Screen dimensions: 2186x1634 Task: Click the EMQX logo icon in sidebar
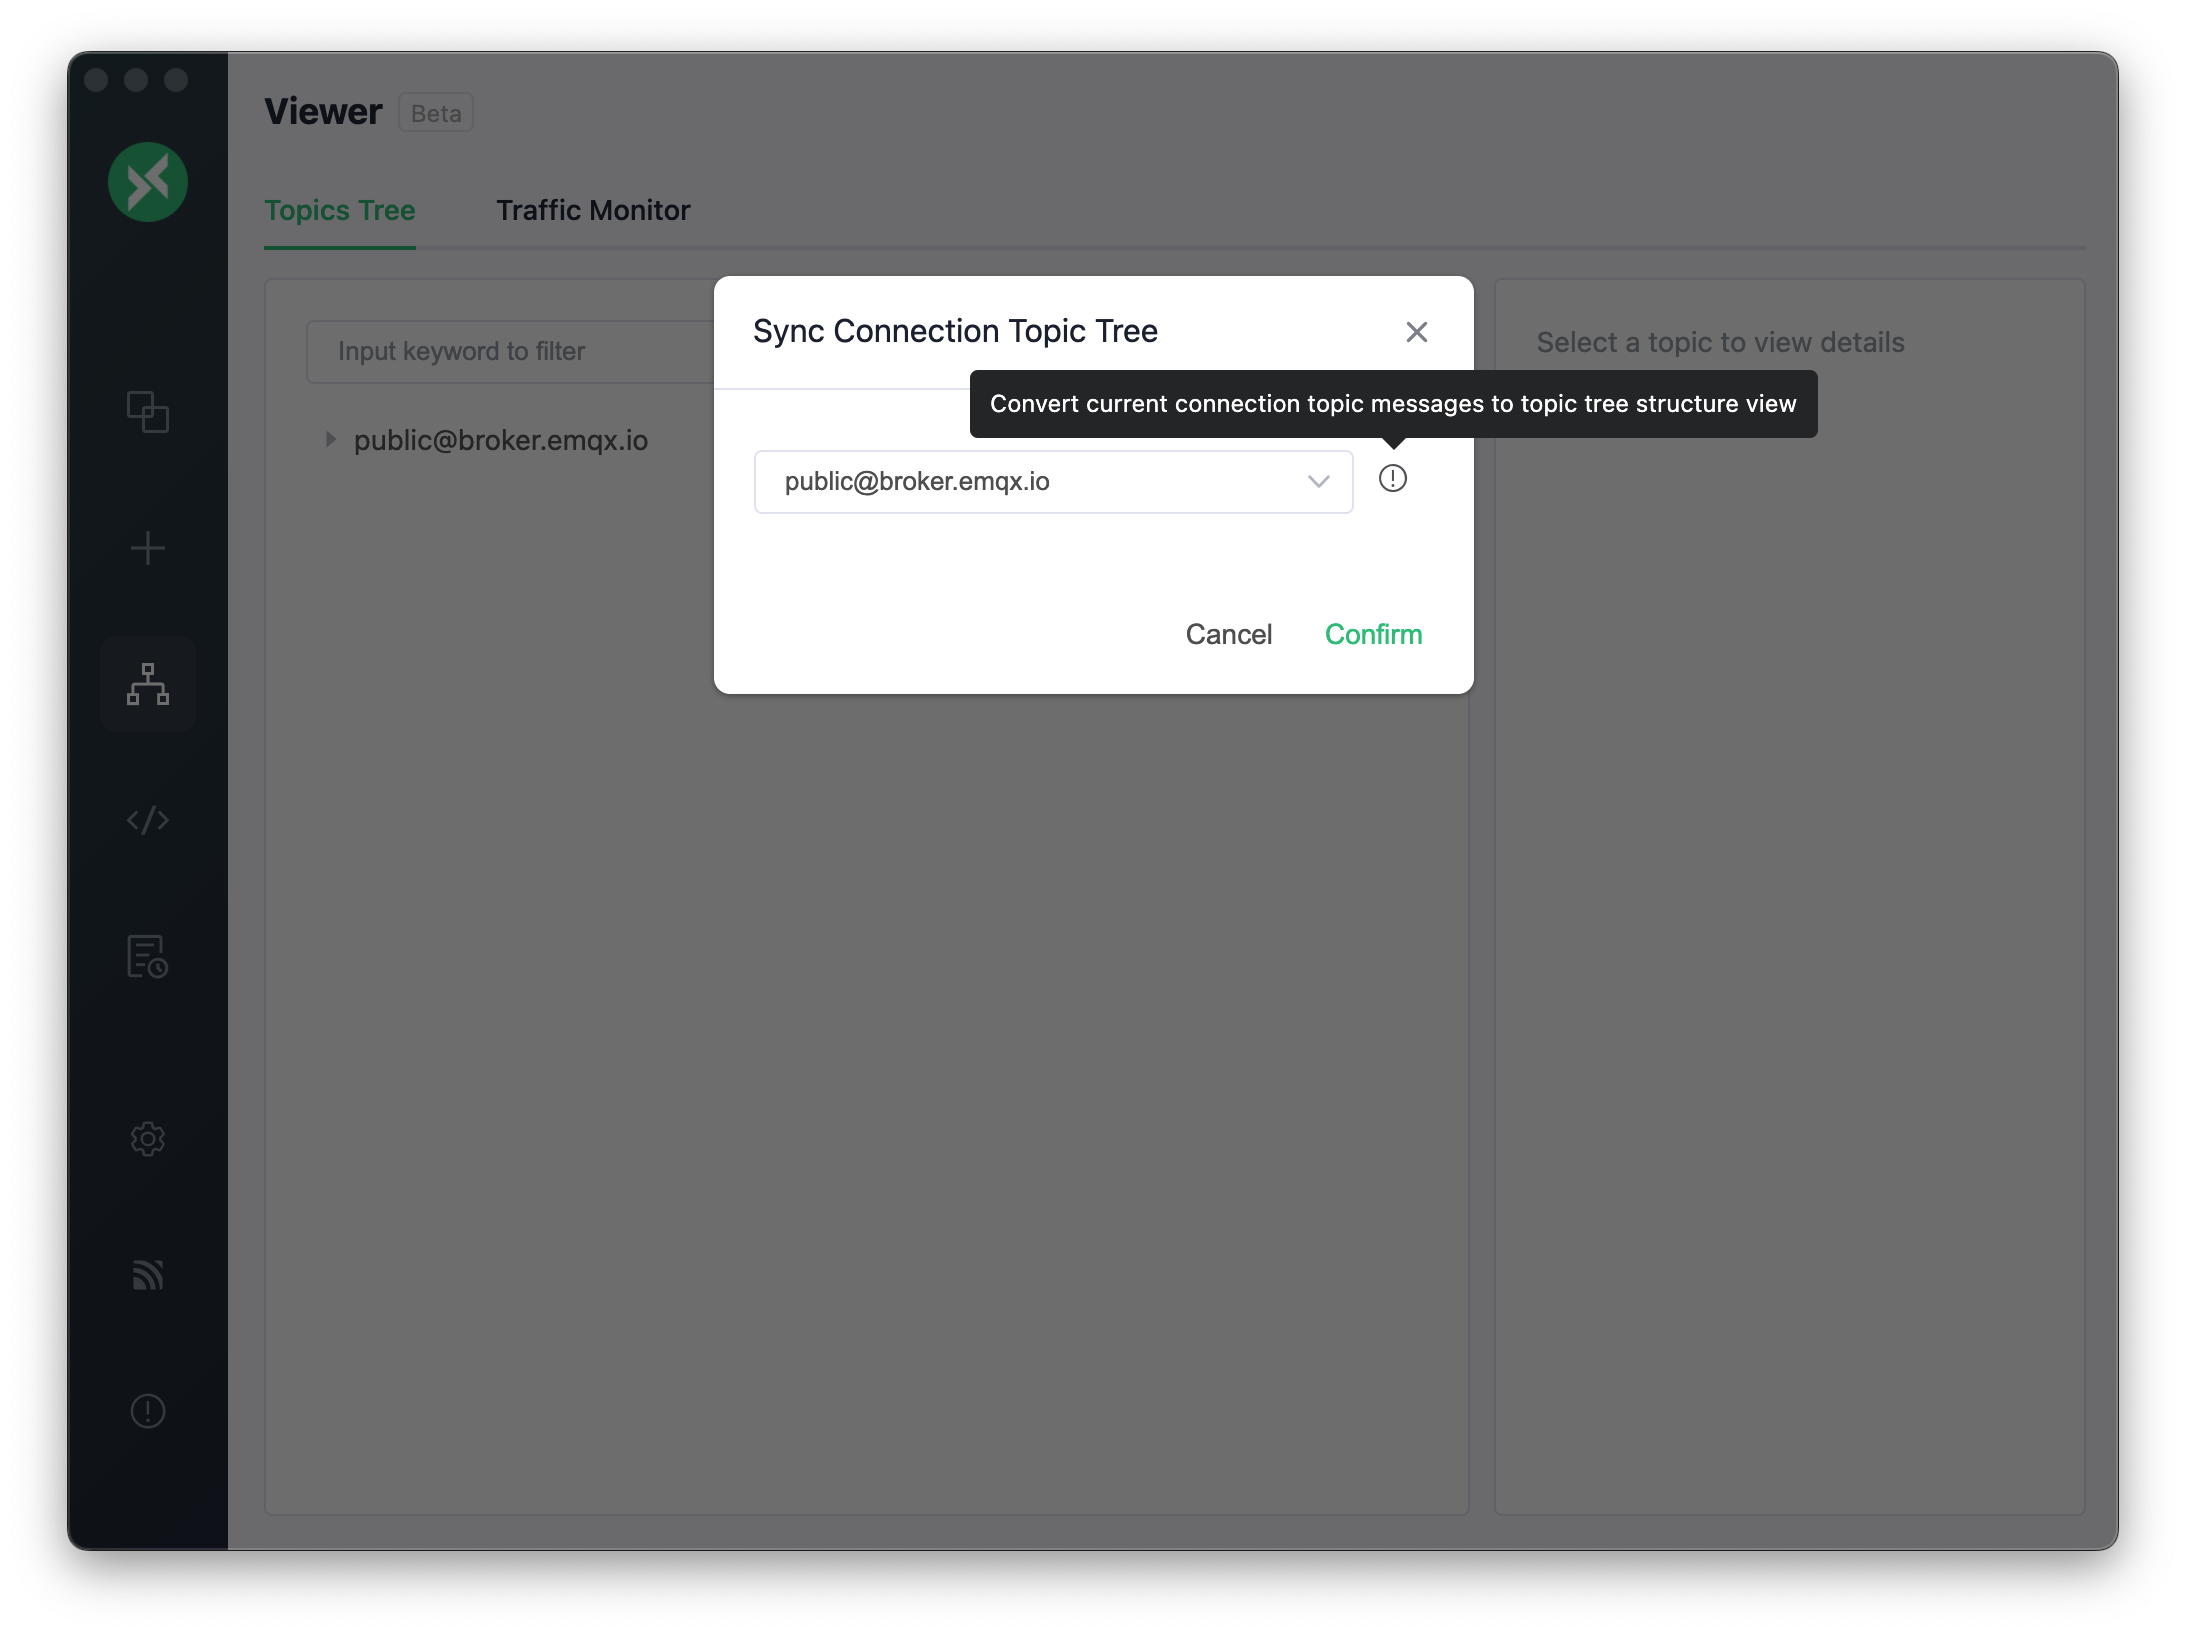[x=148, y=180]
